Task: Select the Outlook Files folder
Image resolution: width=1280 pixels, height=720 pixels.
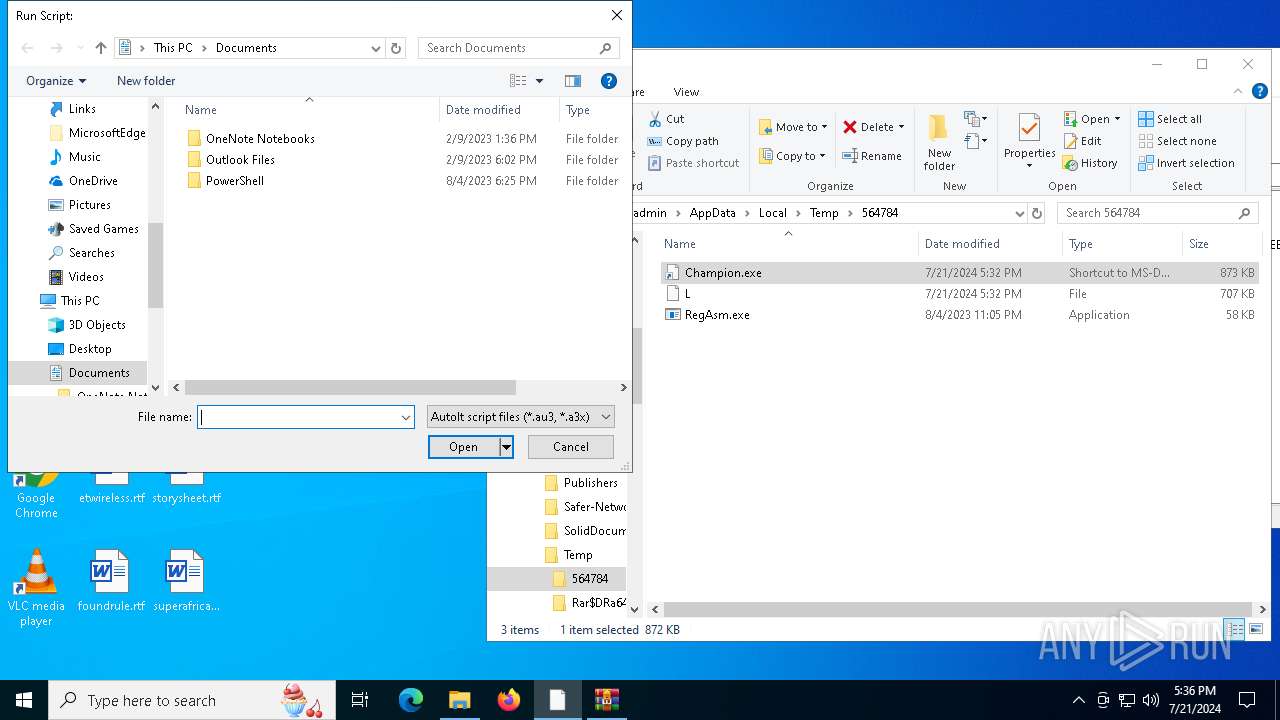Action: (240, 160)
